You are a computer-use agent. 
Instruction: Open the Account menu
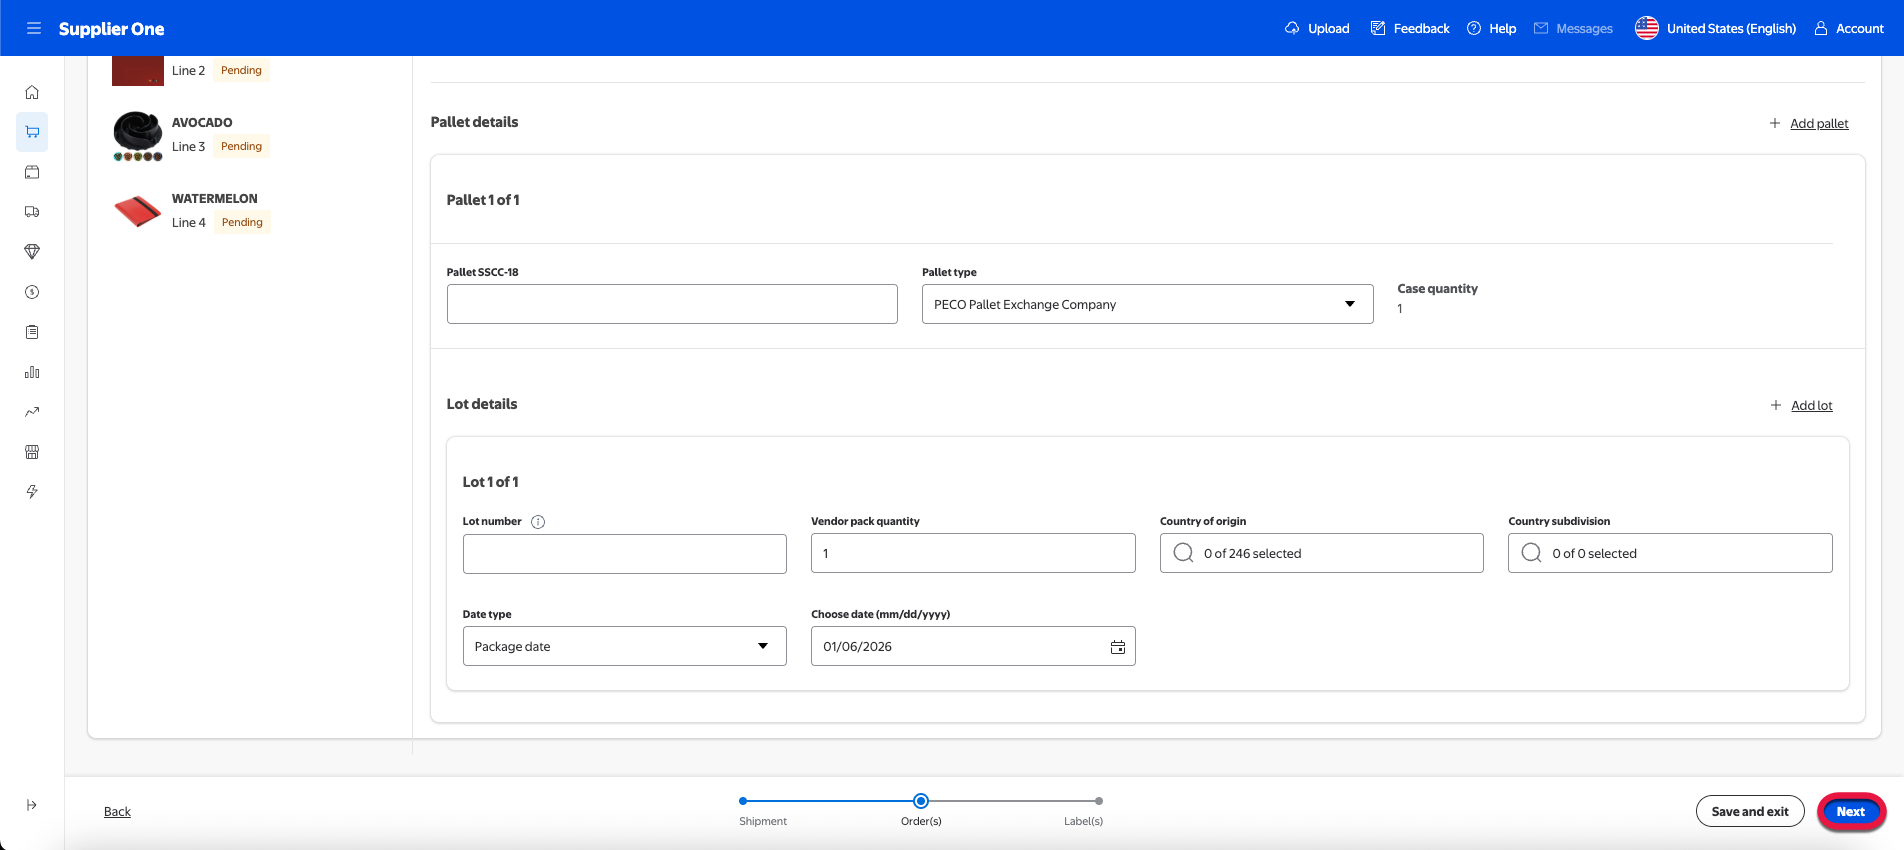1849,28
